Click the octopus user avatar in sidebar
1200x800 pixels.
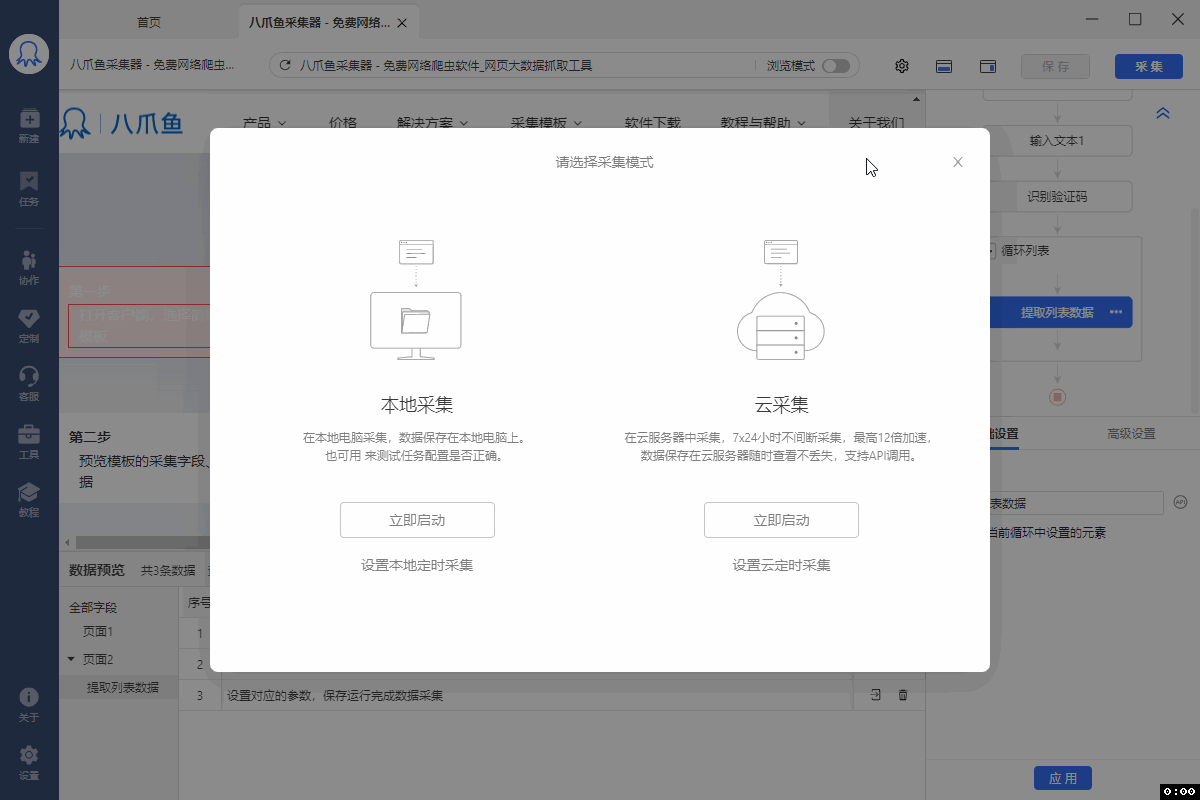(29, 53)
